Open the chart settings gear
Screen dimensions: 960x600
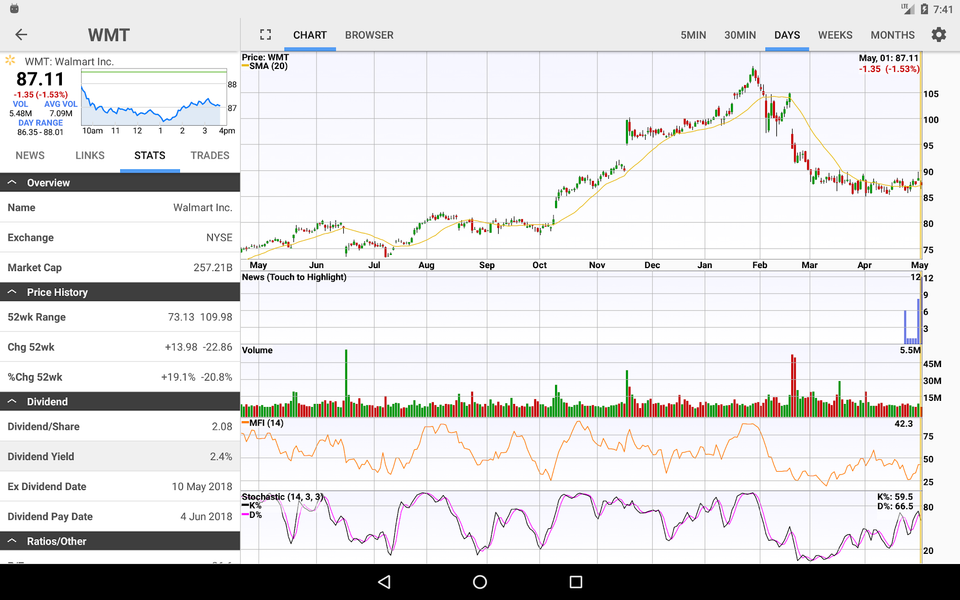pos(938,34)
